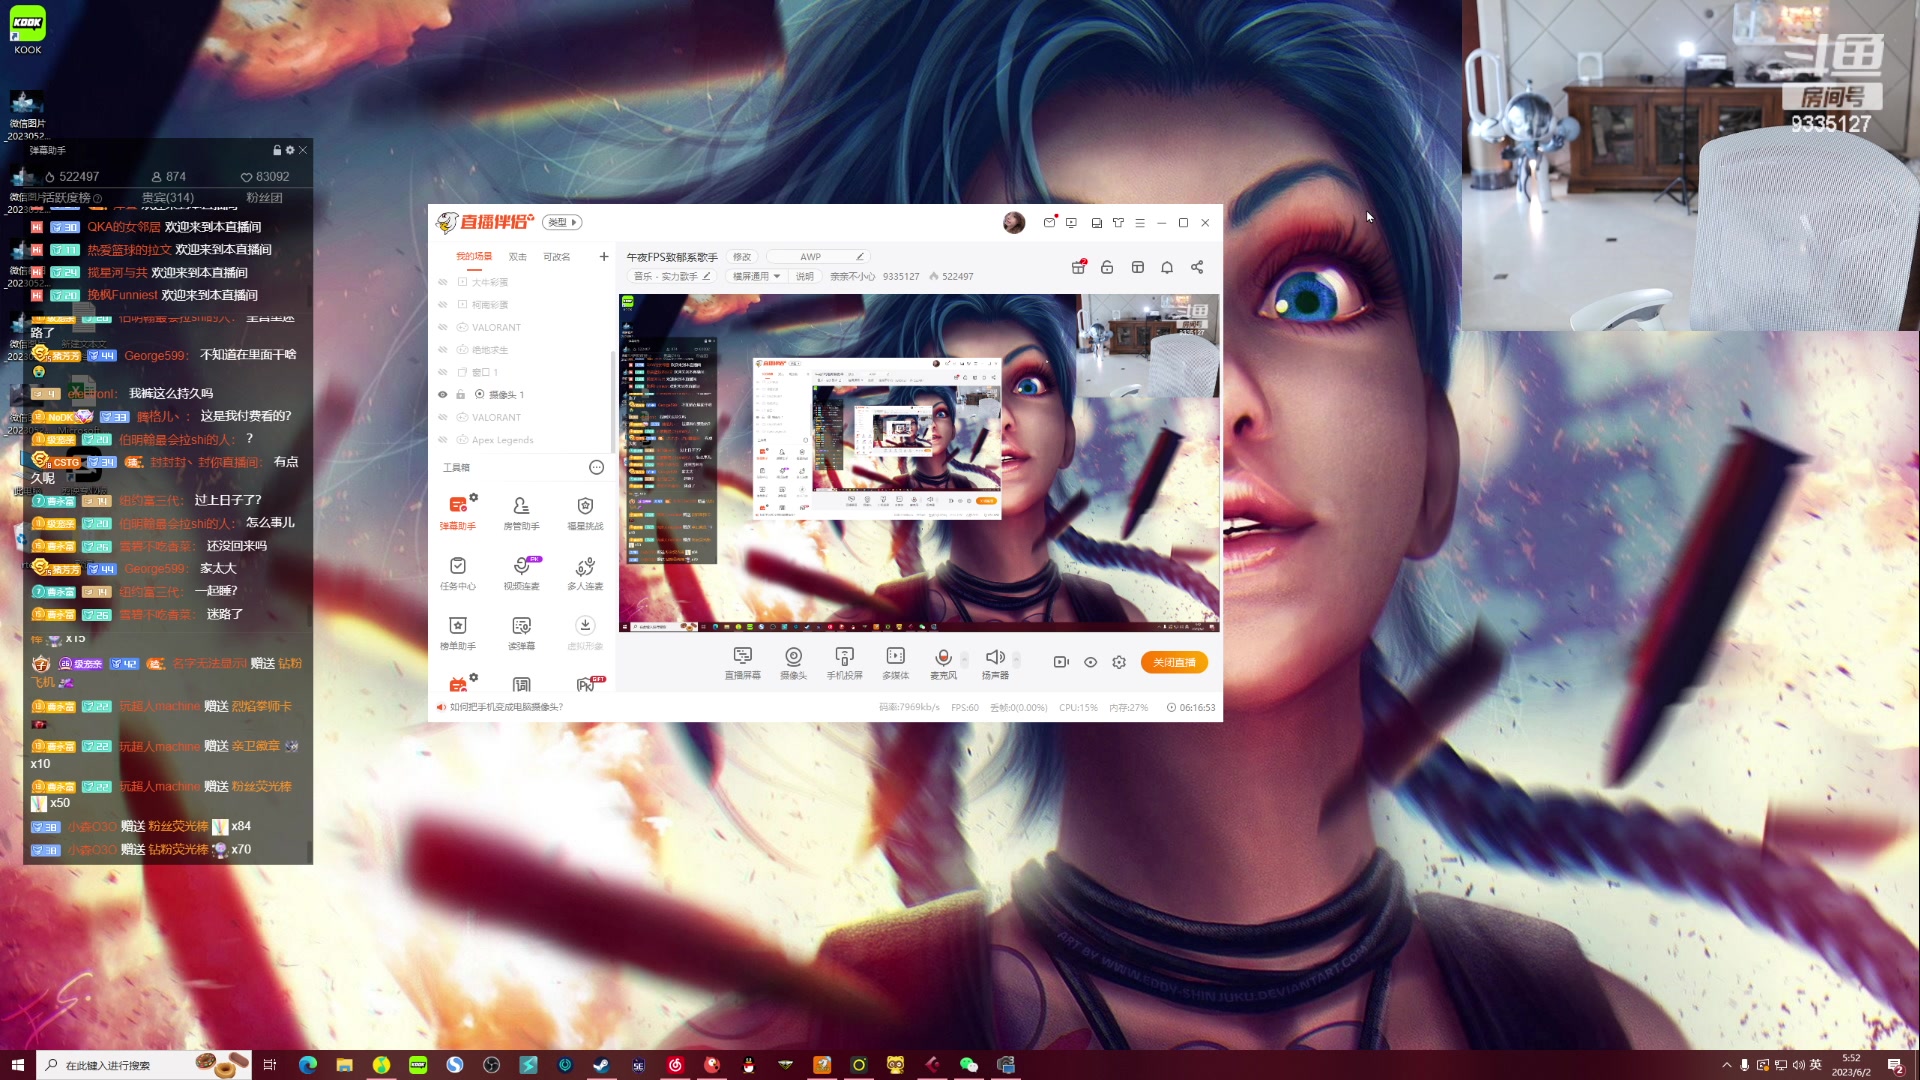Open 读弹幕 tool
The height and width of the screenshot is (1080, 1920).
pos(521,633)
